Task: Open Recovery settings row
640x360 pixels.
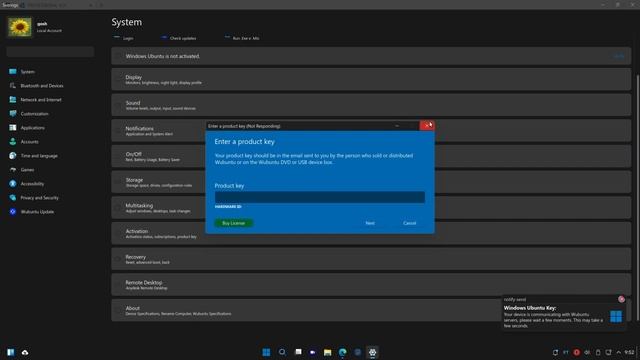Action: click(371, 259)
